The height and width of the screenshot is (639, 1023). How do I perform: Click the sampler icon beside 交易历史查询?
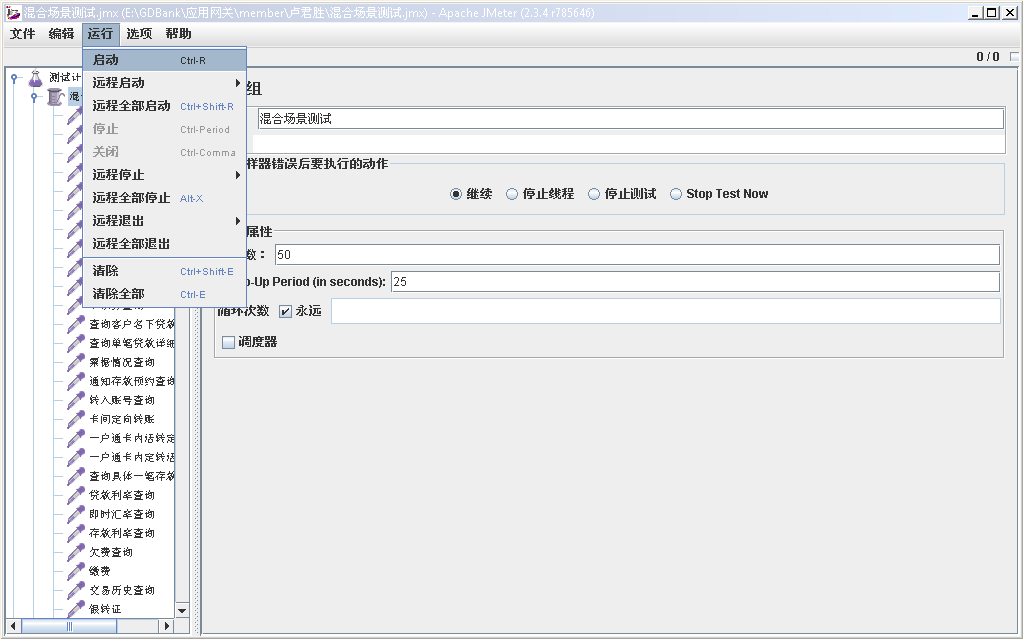(76, 590)
